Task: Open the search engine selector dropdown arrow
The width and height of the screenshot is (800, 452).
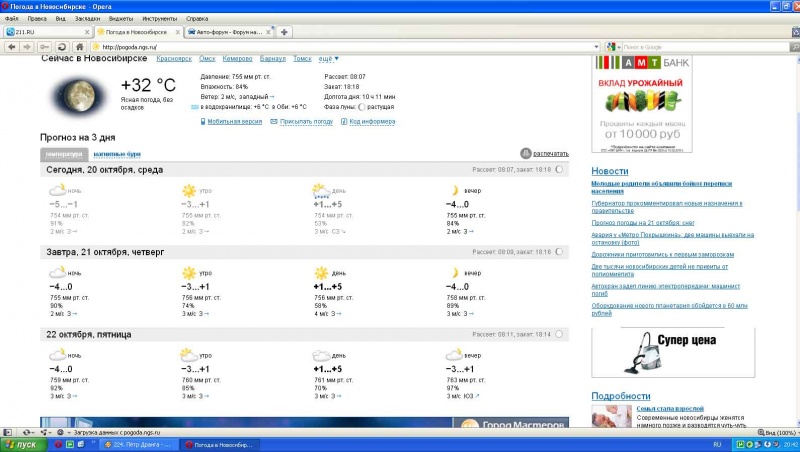Action: (x=619, y=47)
